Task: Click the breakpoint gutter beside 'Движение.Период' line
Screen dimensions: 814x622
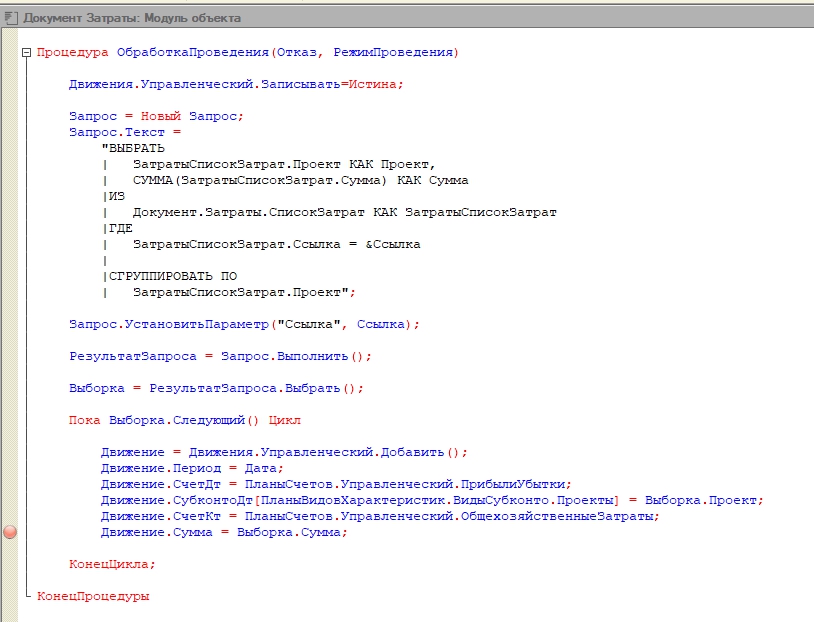Action: (10, 468)
